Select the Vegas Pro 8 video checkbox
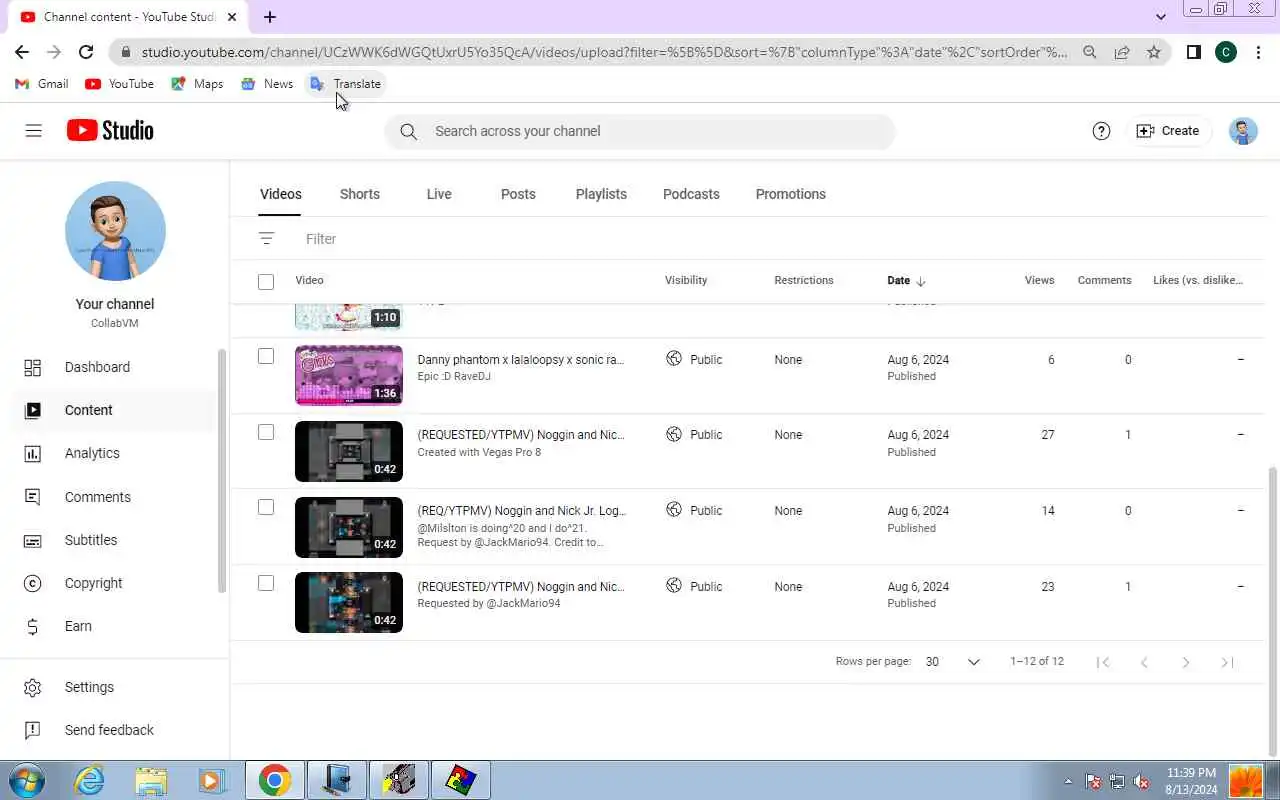The image size is (1280, 800). pos(266,432)
